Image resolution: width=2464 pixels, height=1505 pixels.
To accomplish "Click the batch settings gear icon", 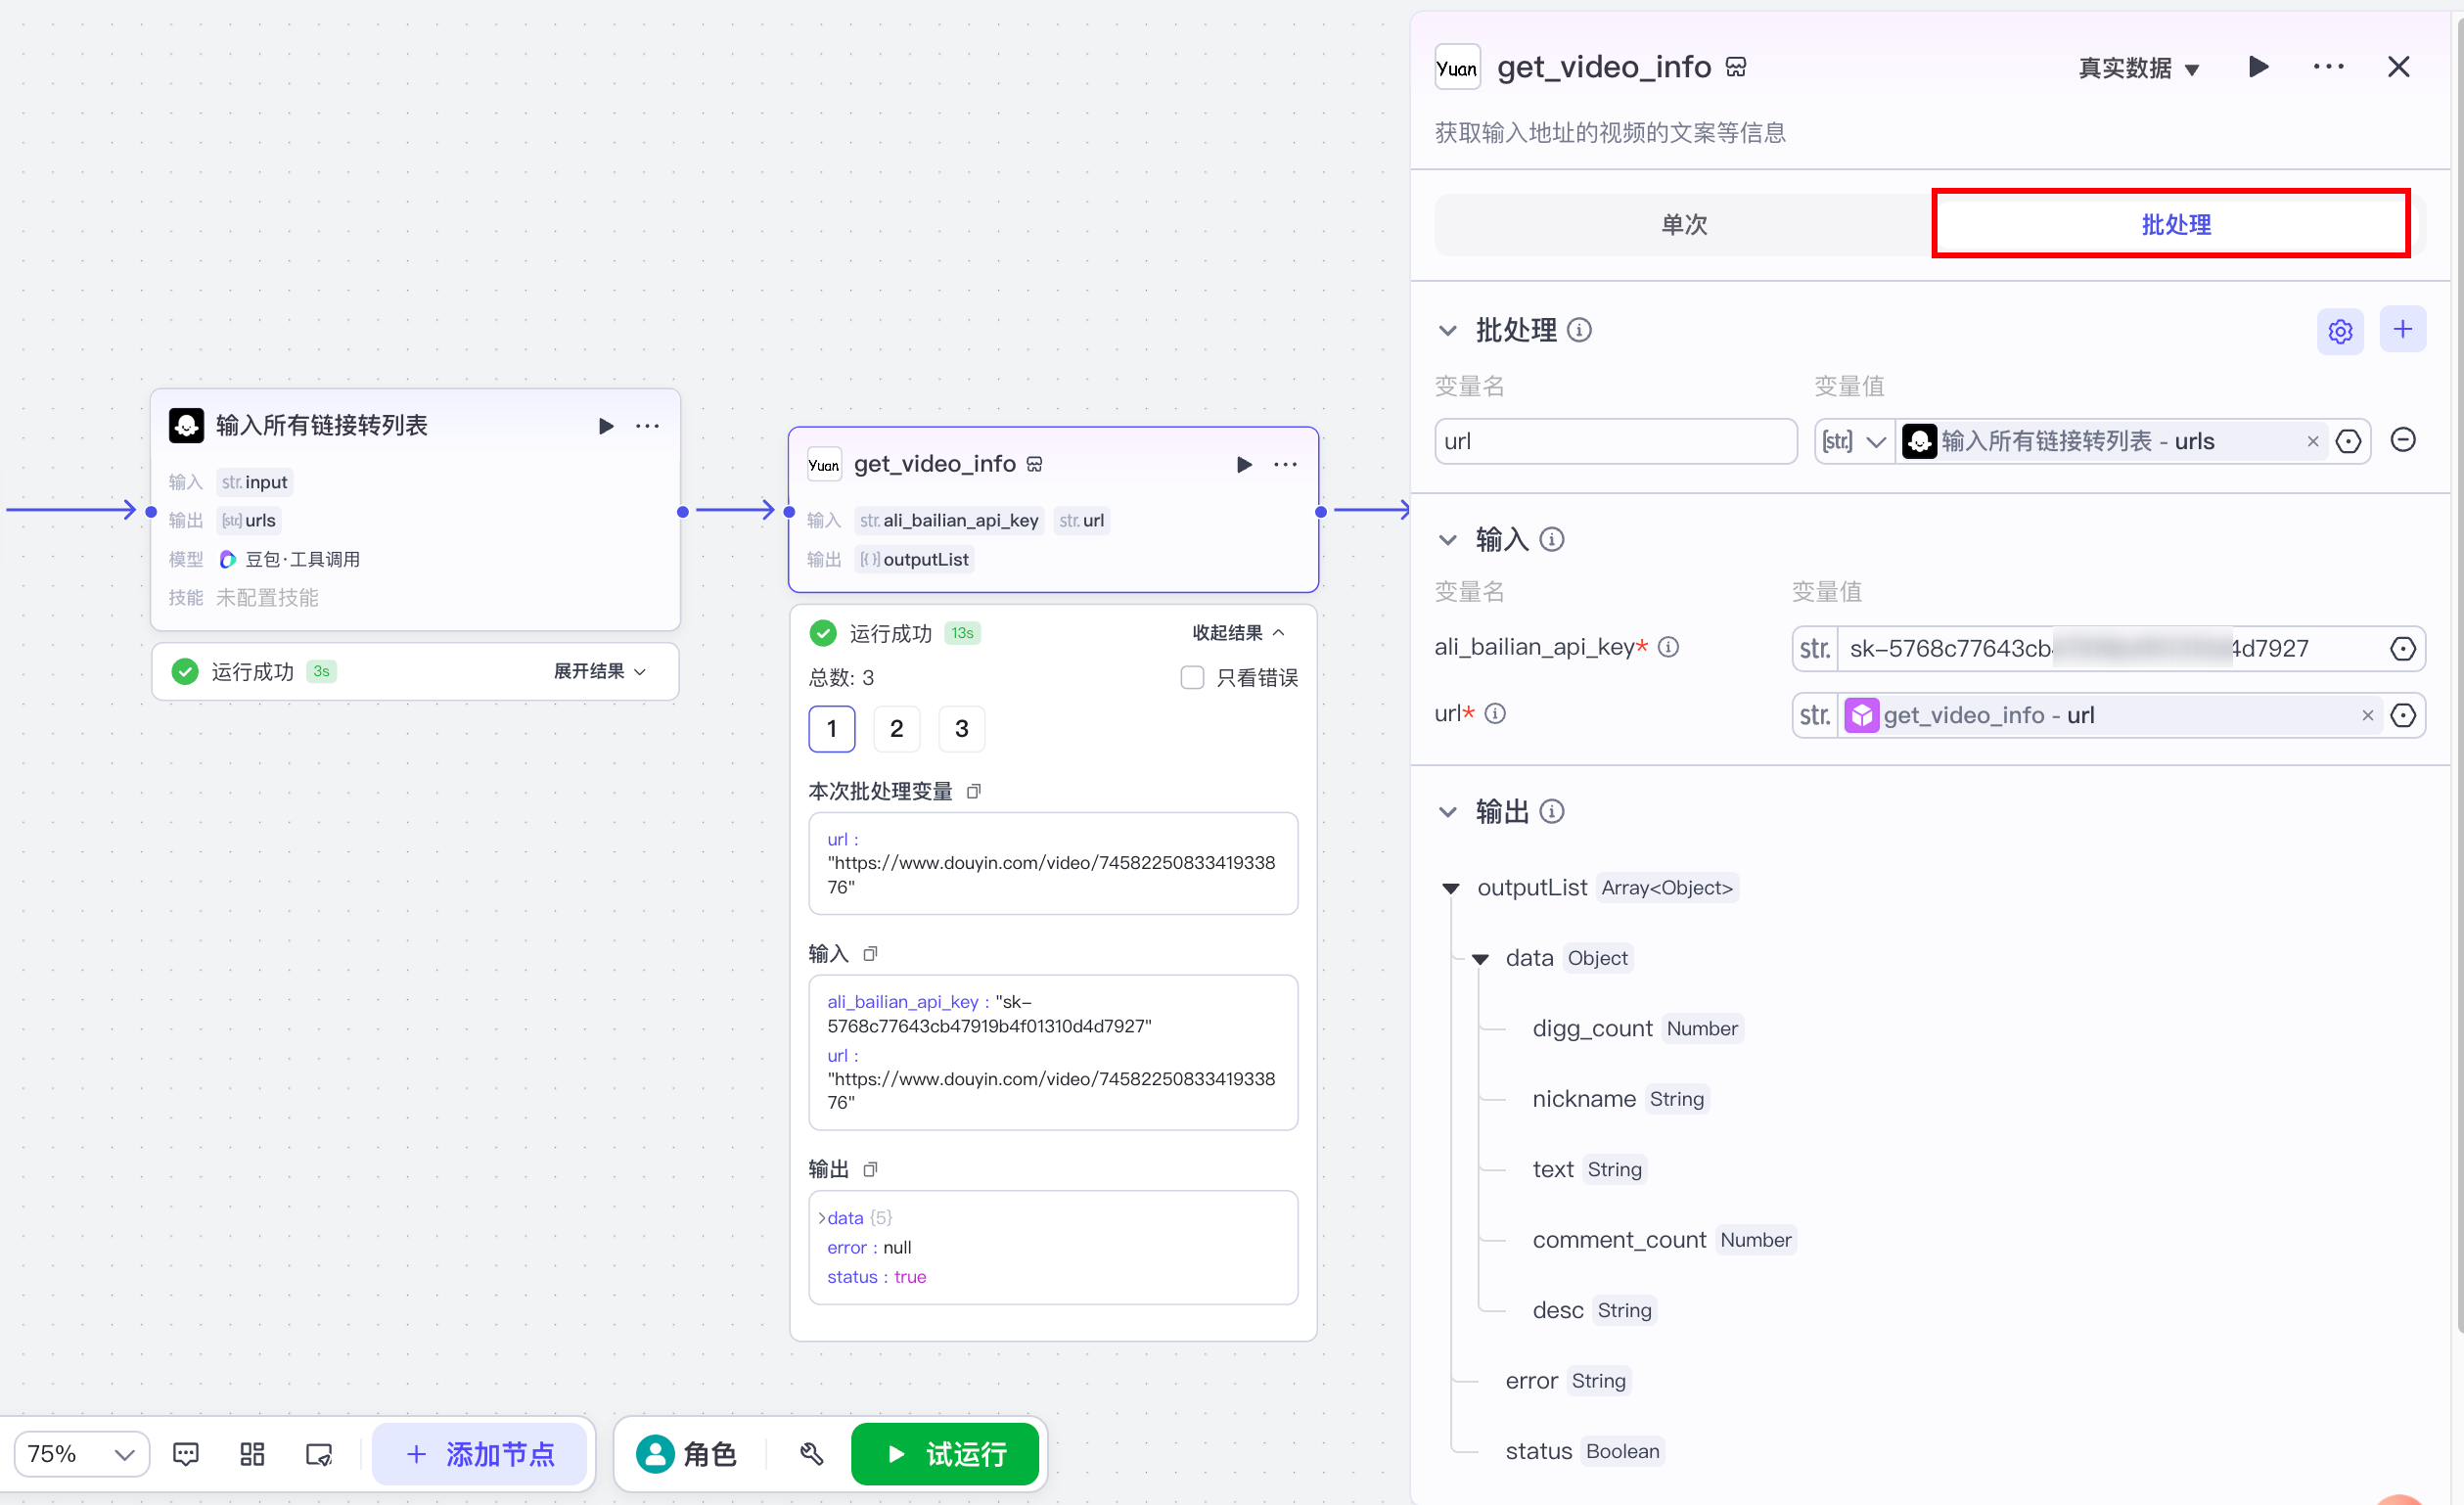I will (2339, 331).
